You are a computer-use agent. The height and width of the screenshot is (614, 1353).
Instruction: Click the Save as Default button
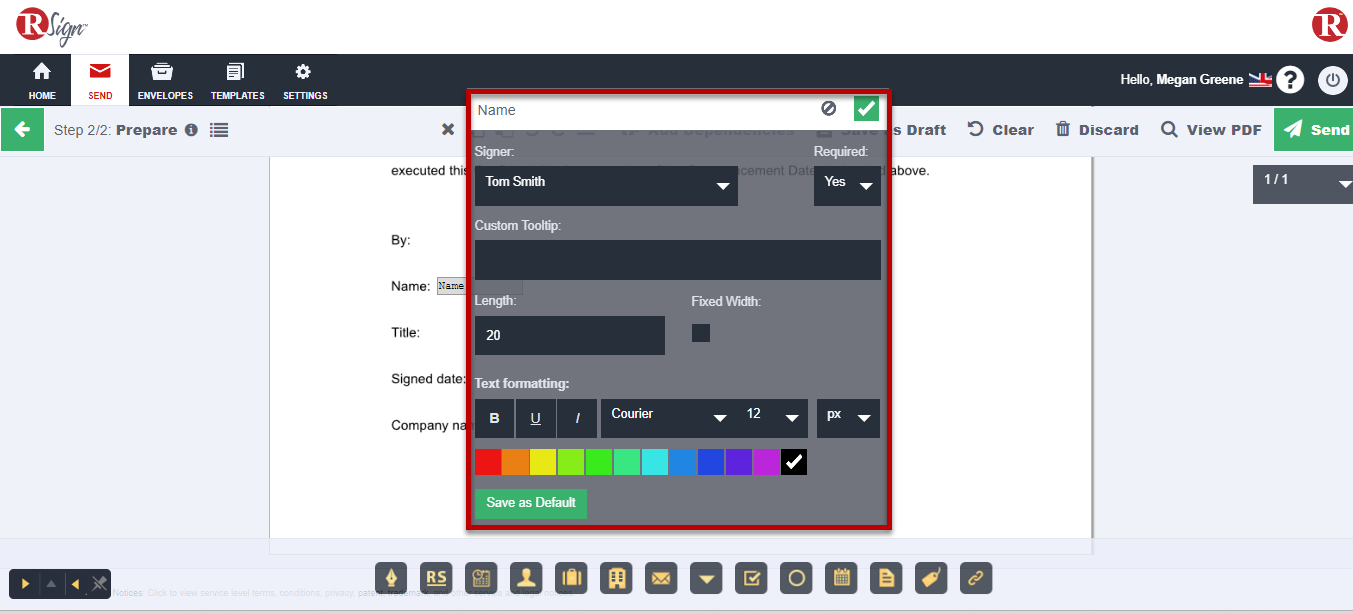pyautogui.click(x=530, y=503)
